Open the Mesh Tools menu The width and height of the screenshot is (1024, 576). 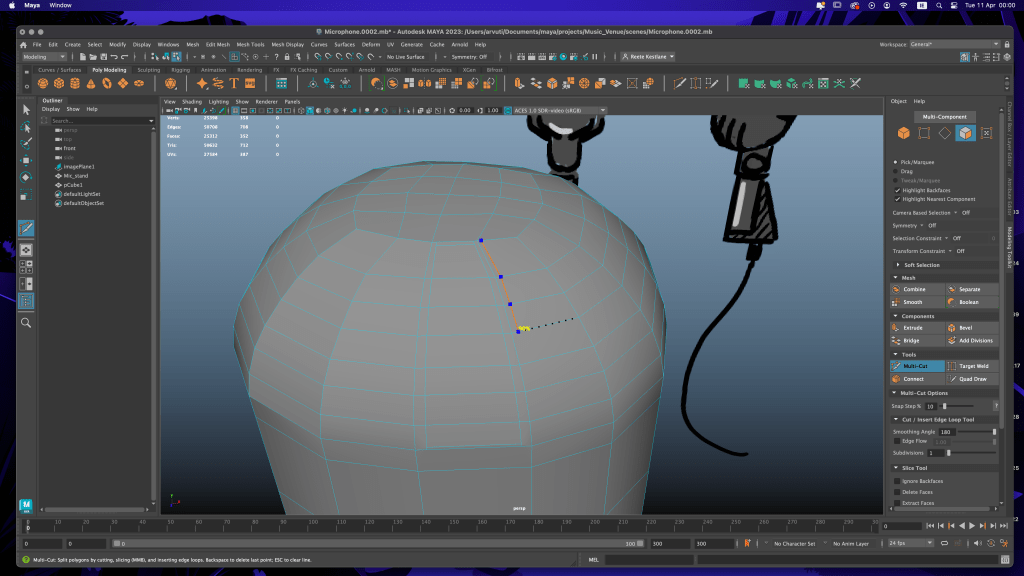[x=251, y=45]
